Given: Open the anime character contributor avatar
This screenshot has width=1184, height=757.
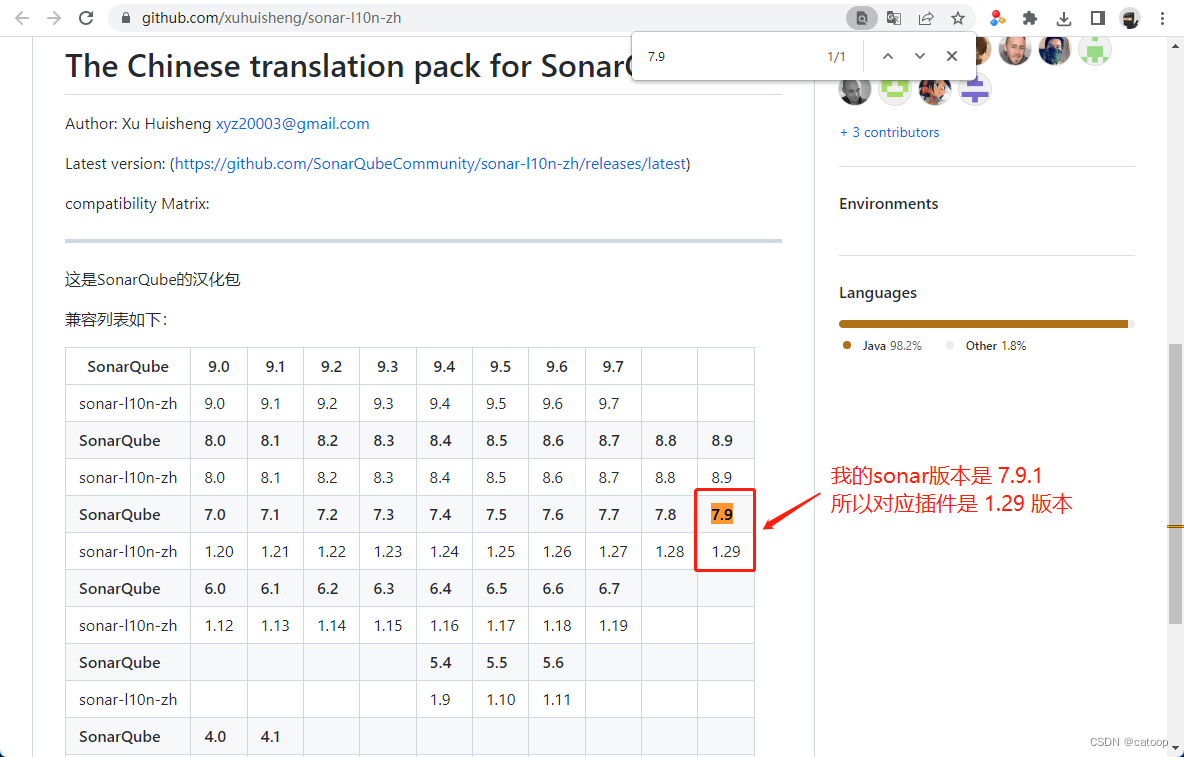Looking at the screenshot, I should [934, 90].
